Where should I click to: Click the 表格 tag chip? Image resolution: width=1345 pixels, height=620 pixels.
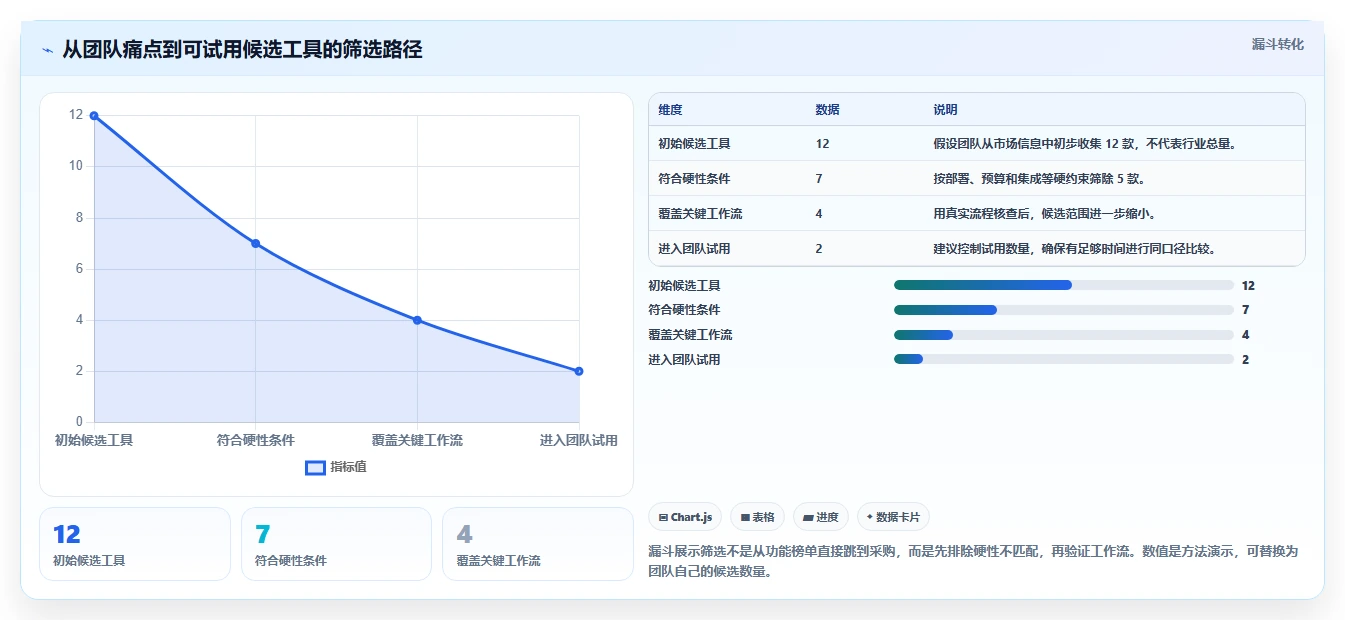[x=758, y=517]
